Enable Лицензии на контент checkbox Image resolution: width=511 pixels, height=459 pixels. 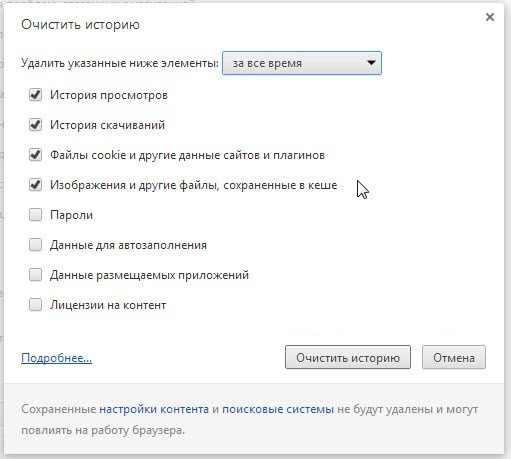[35, 305]
